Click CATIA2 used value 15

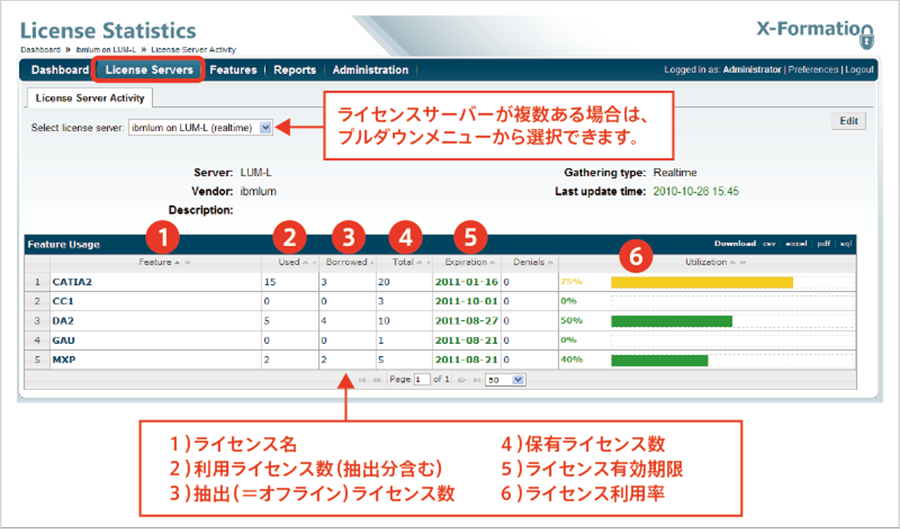(270, 282)
